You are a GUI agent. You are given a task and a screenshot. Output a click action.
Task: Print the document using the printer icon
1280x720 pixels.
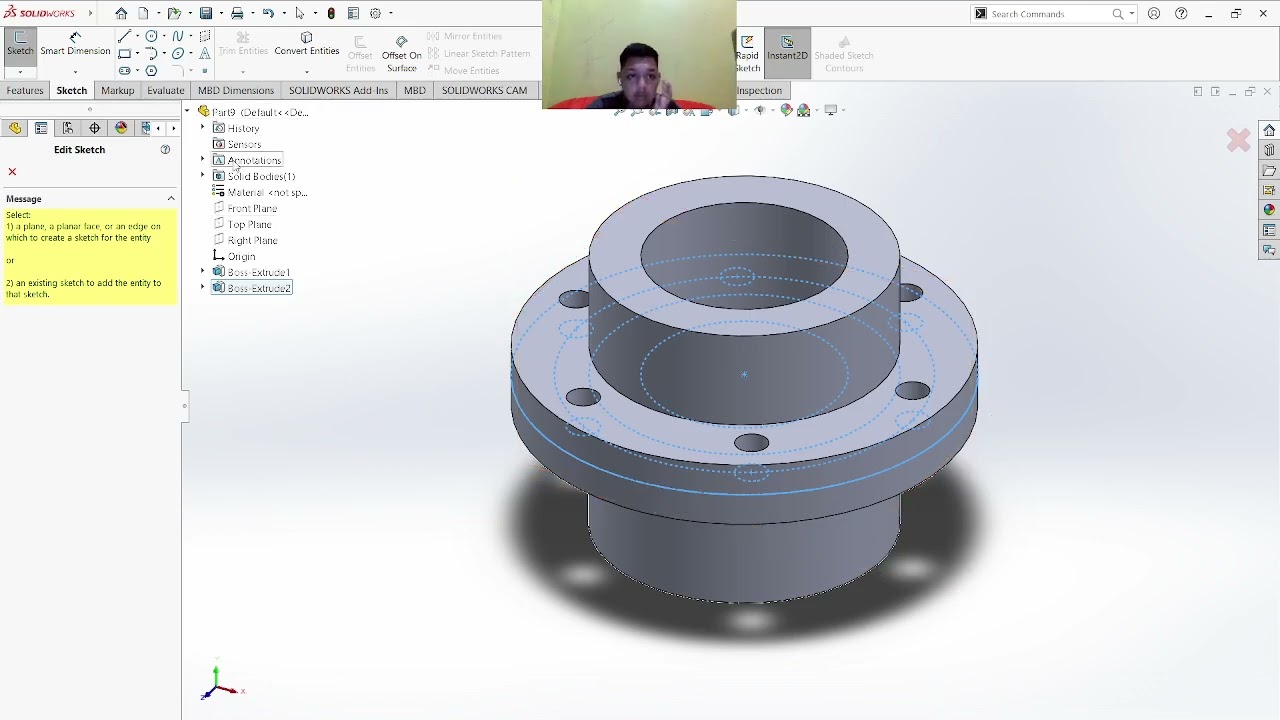tap(237, 14)
